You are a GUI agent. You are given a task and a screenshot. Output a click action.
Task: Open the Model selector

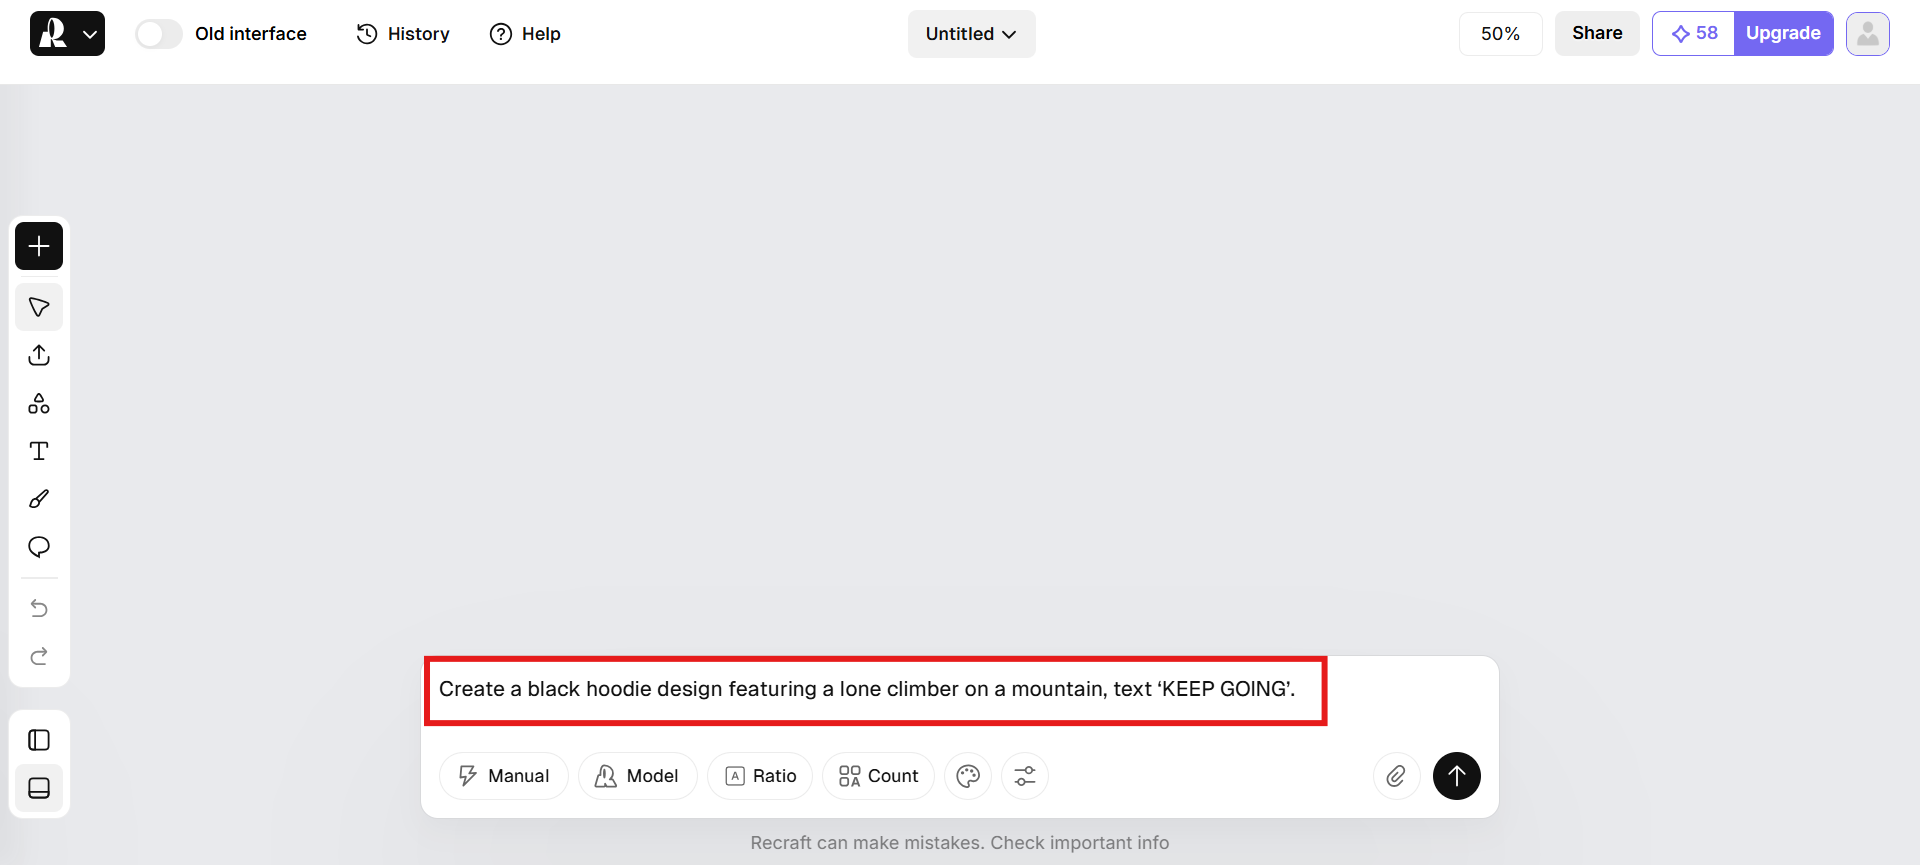[x=637, y=776]
